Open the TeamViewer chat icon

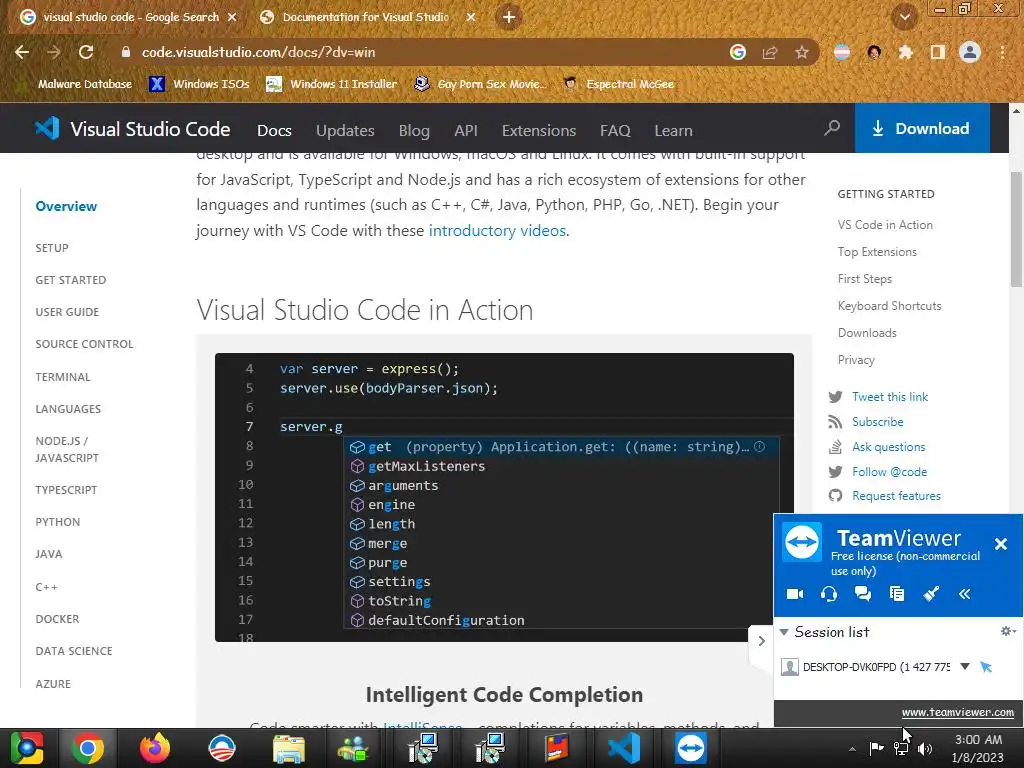(x=863, y=594)
